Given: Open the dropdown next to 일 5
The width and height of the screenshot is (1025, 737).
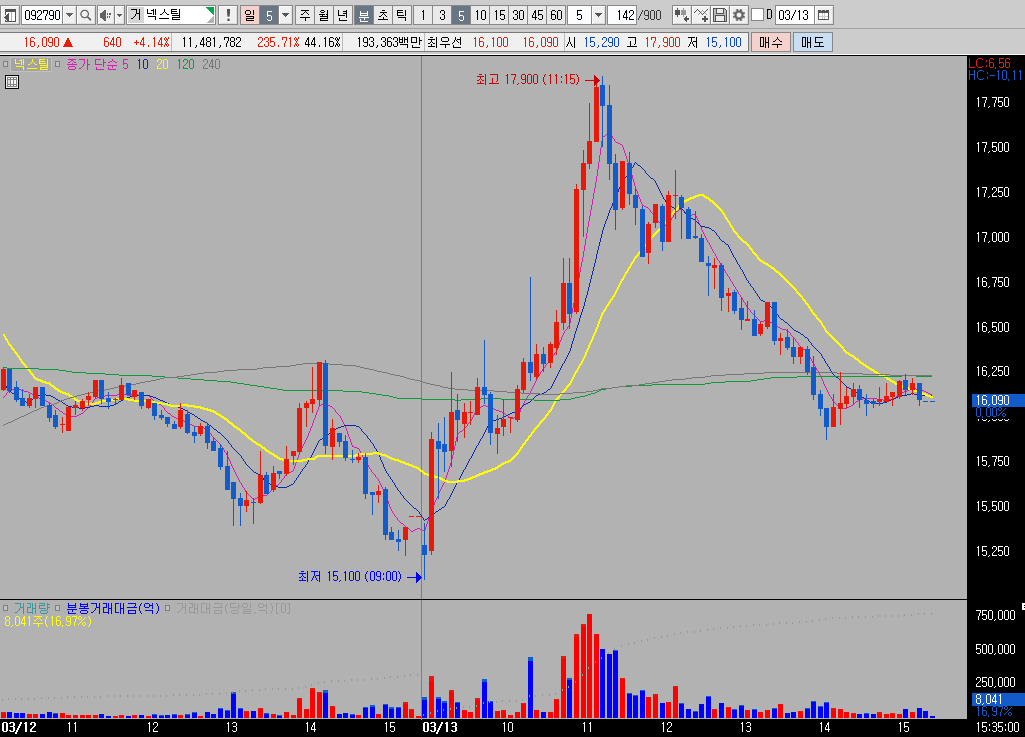Looking at the screenshot, I should (286, 14).
